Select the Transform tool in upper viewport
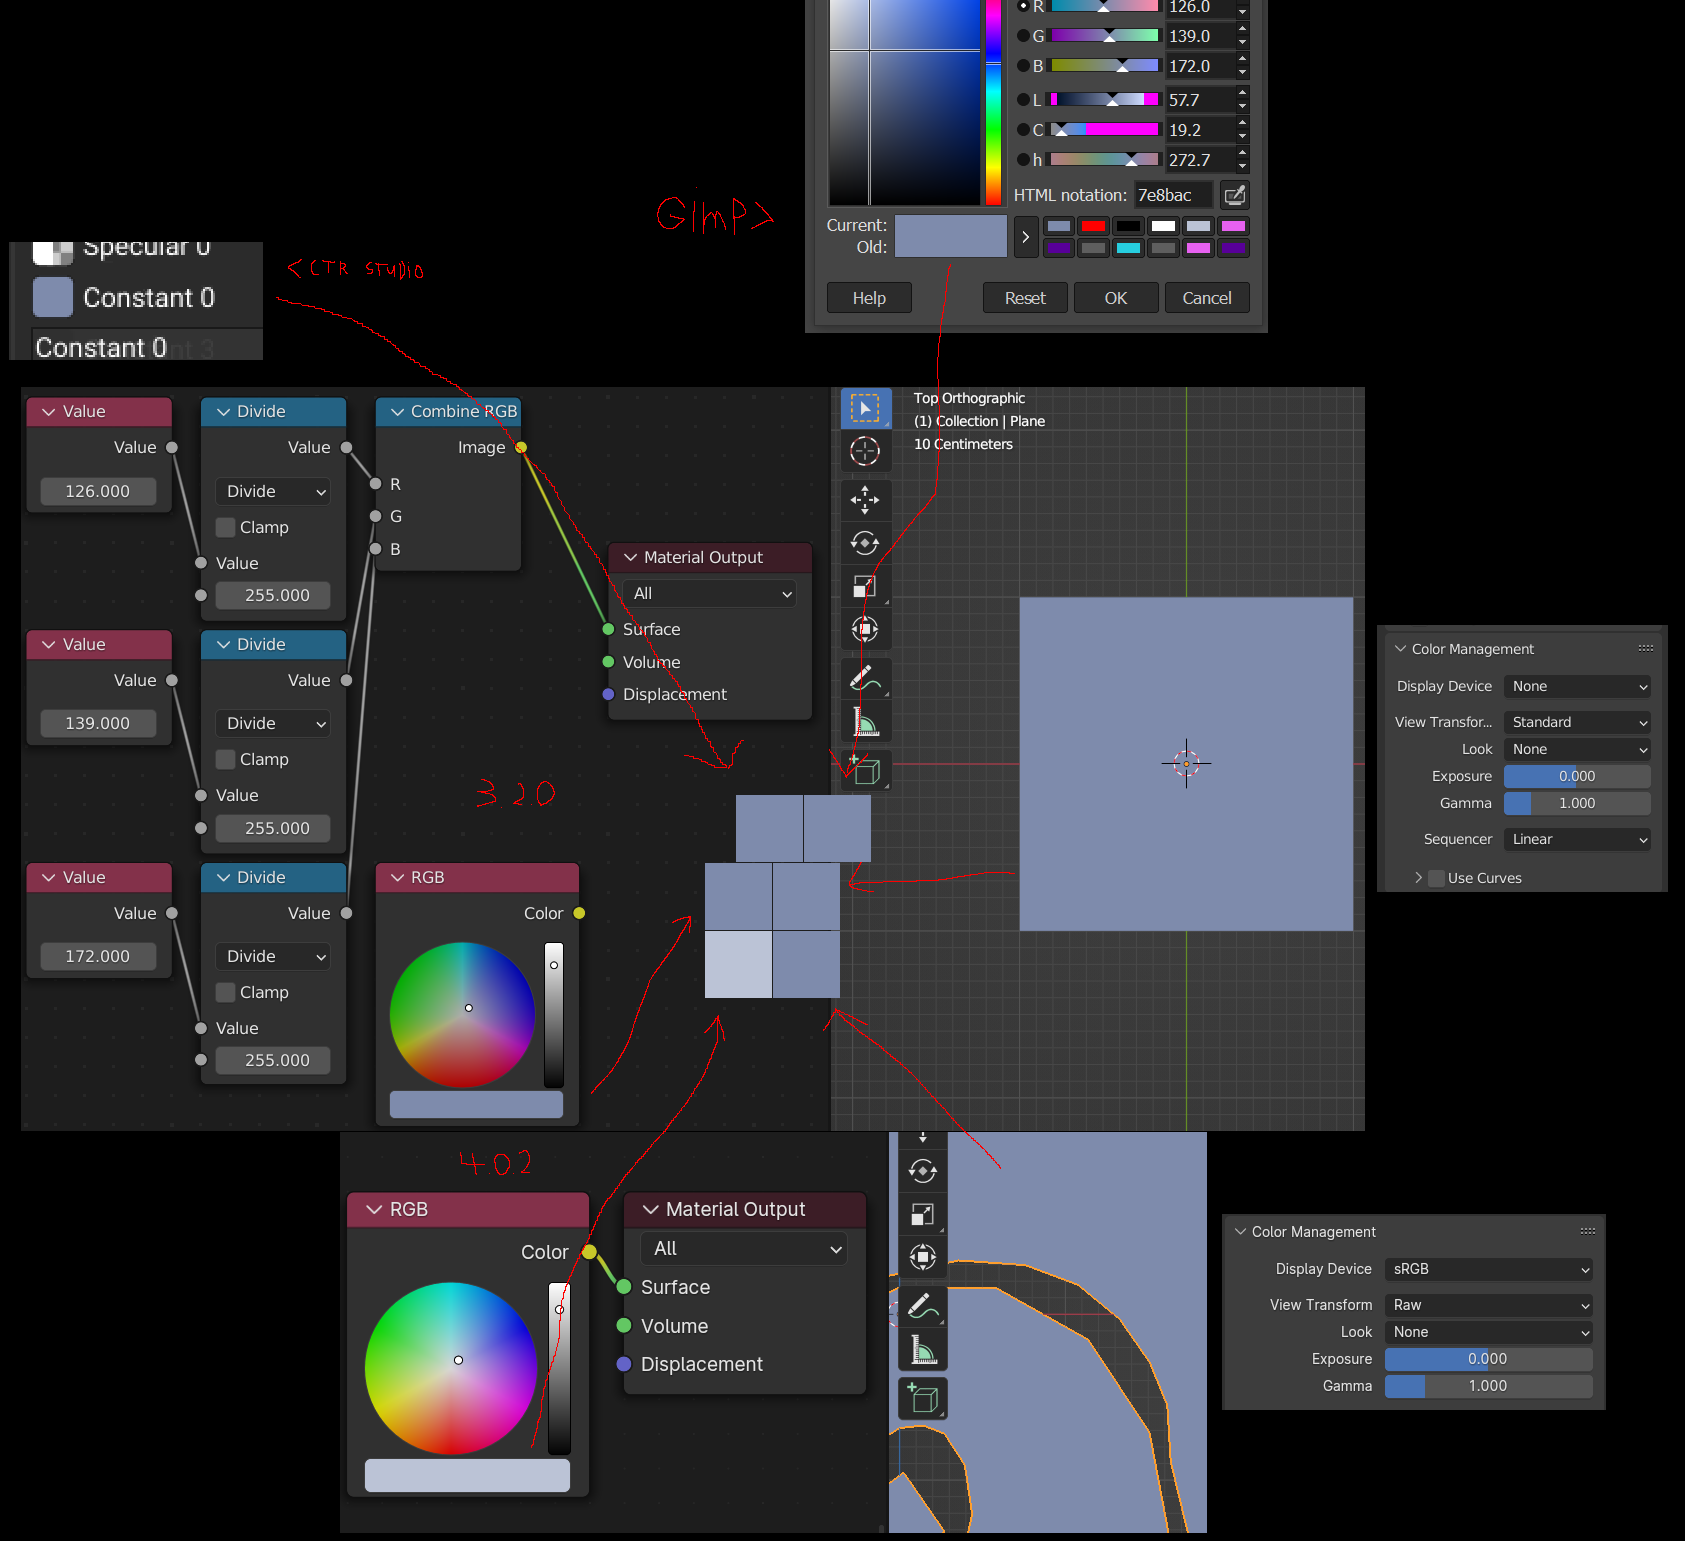The height and width of the screenshot is (1541, 1685). pyautogui.click(x=865, y=629)
